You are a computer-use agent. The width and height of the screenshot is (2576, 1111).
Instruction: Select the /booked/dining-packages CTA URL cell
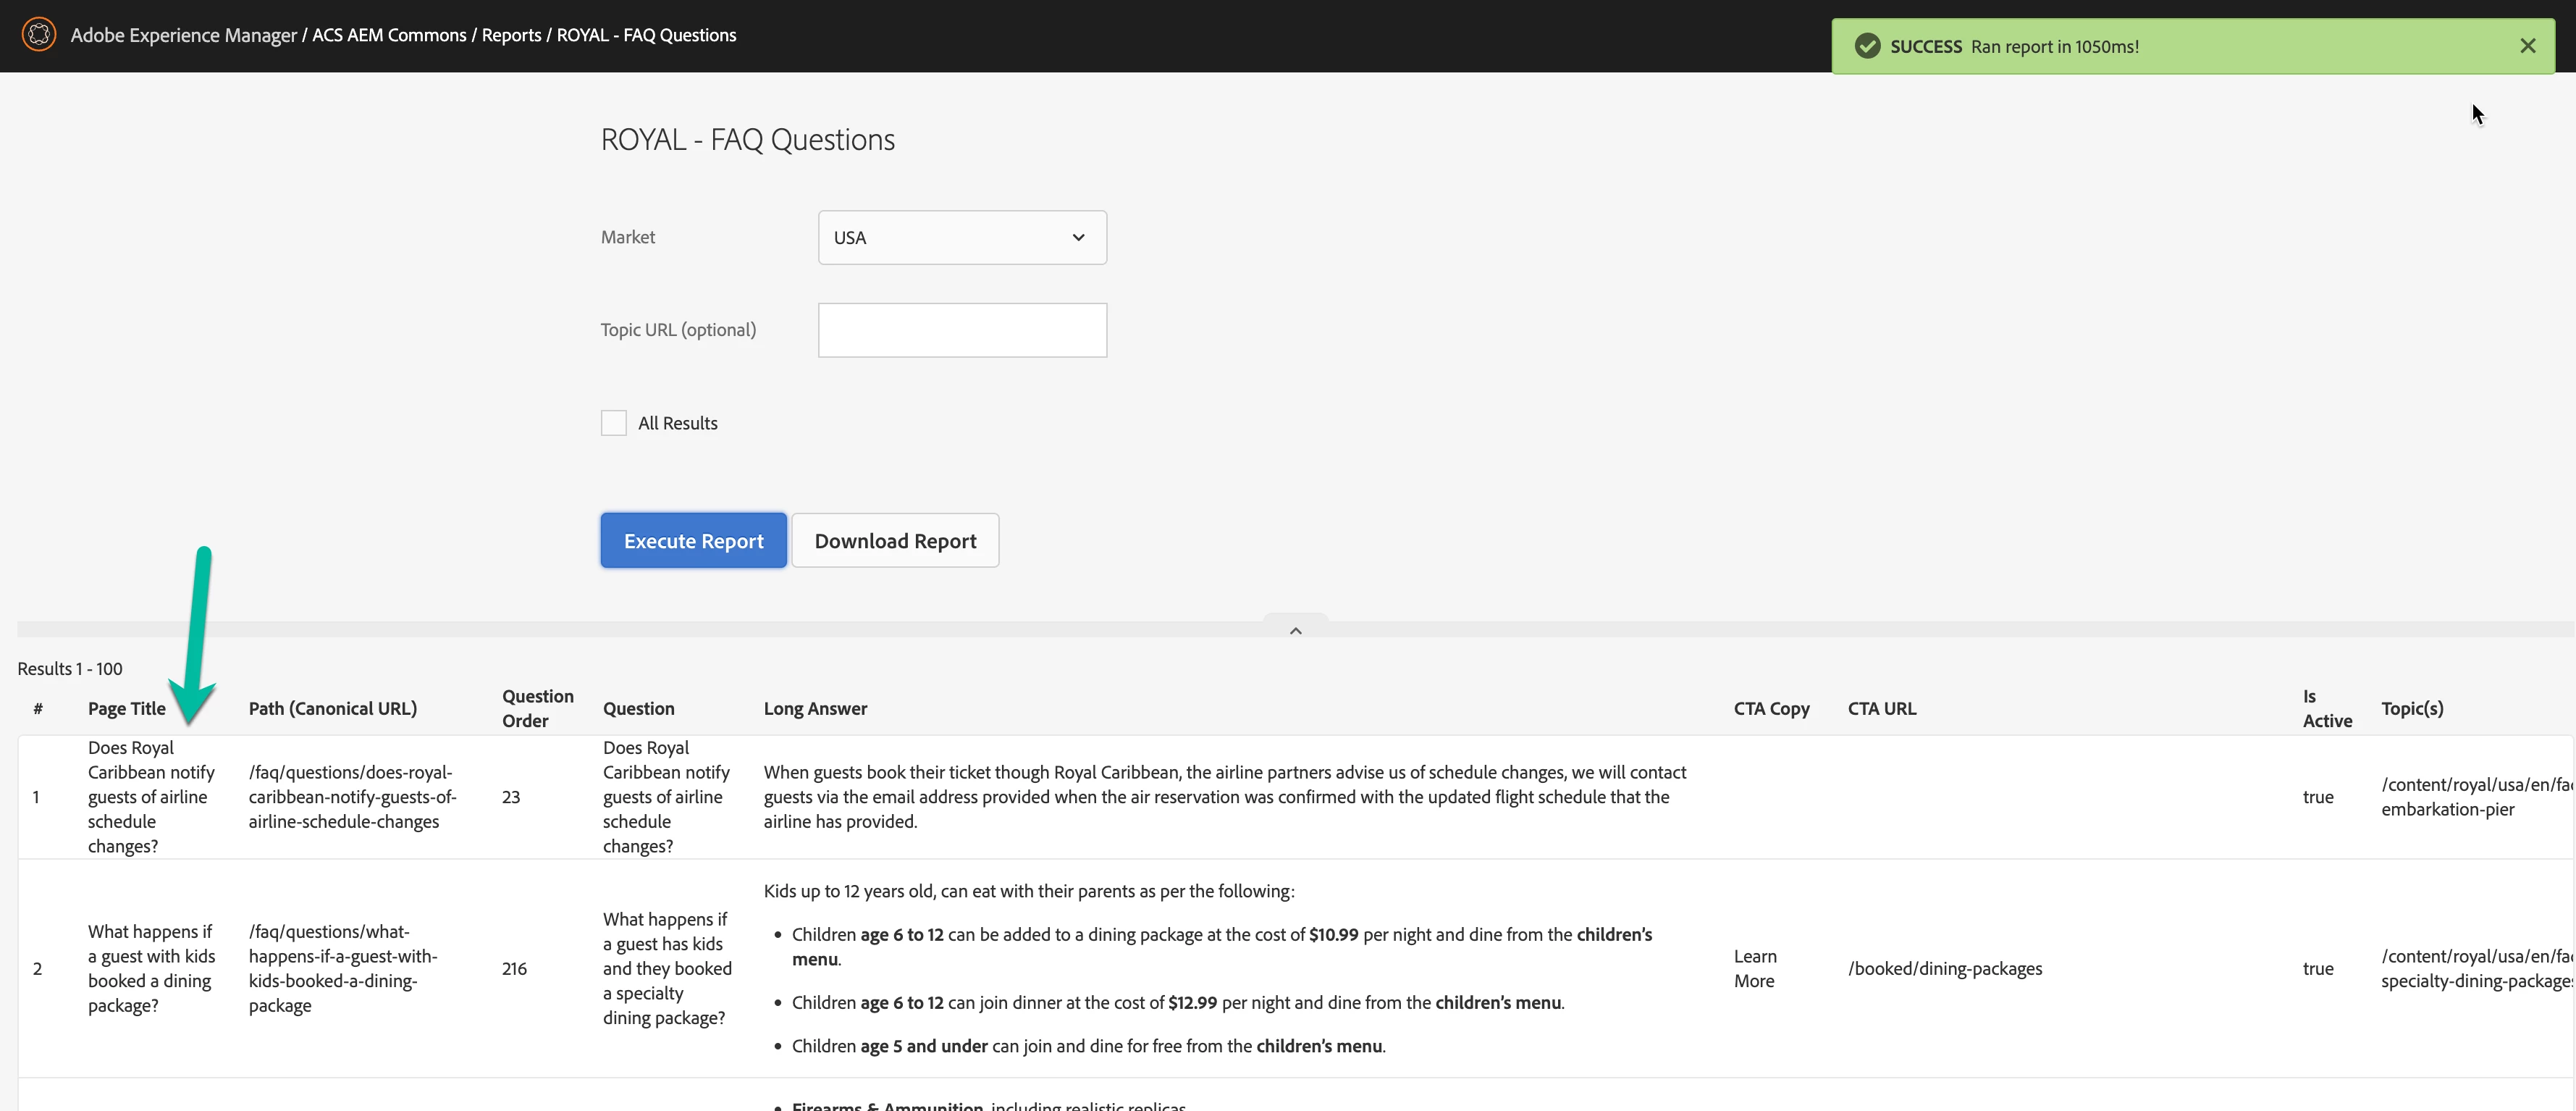pos(1944,968)
